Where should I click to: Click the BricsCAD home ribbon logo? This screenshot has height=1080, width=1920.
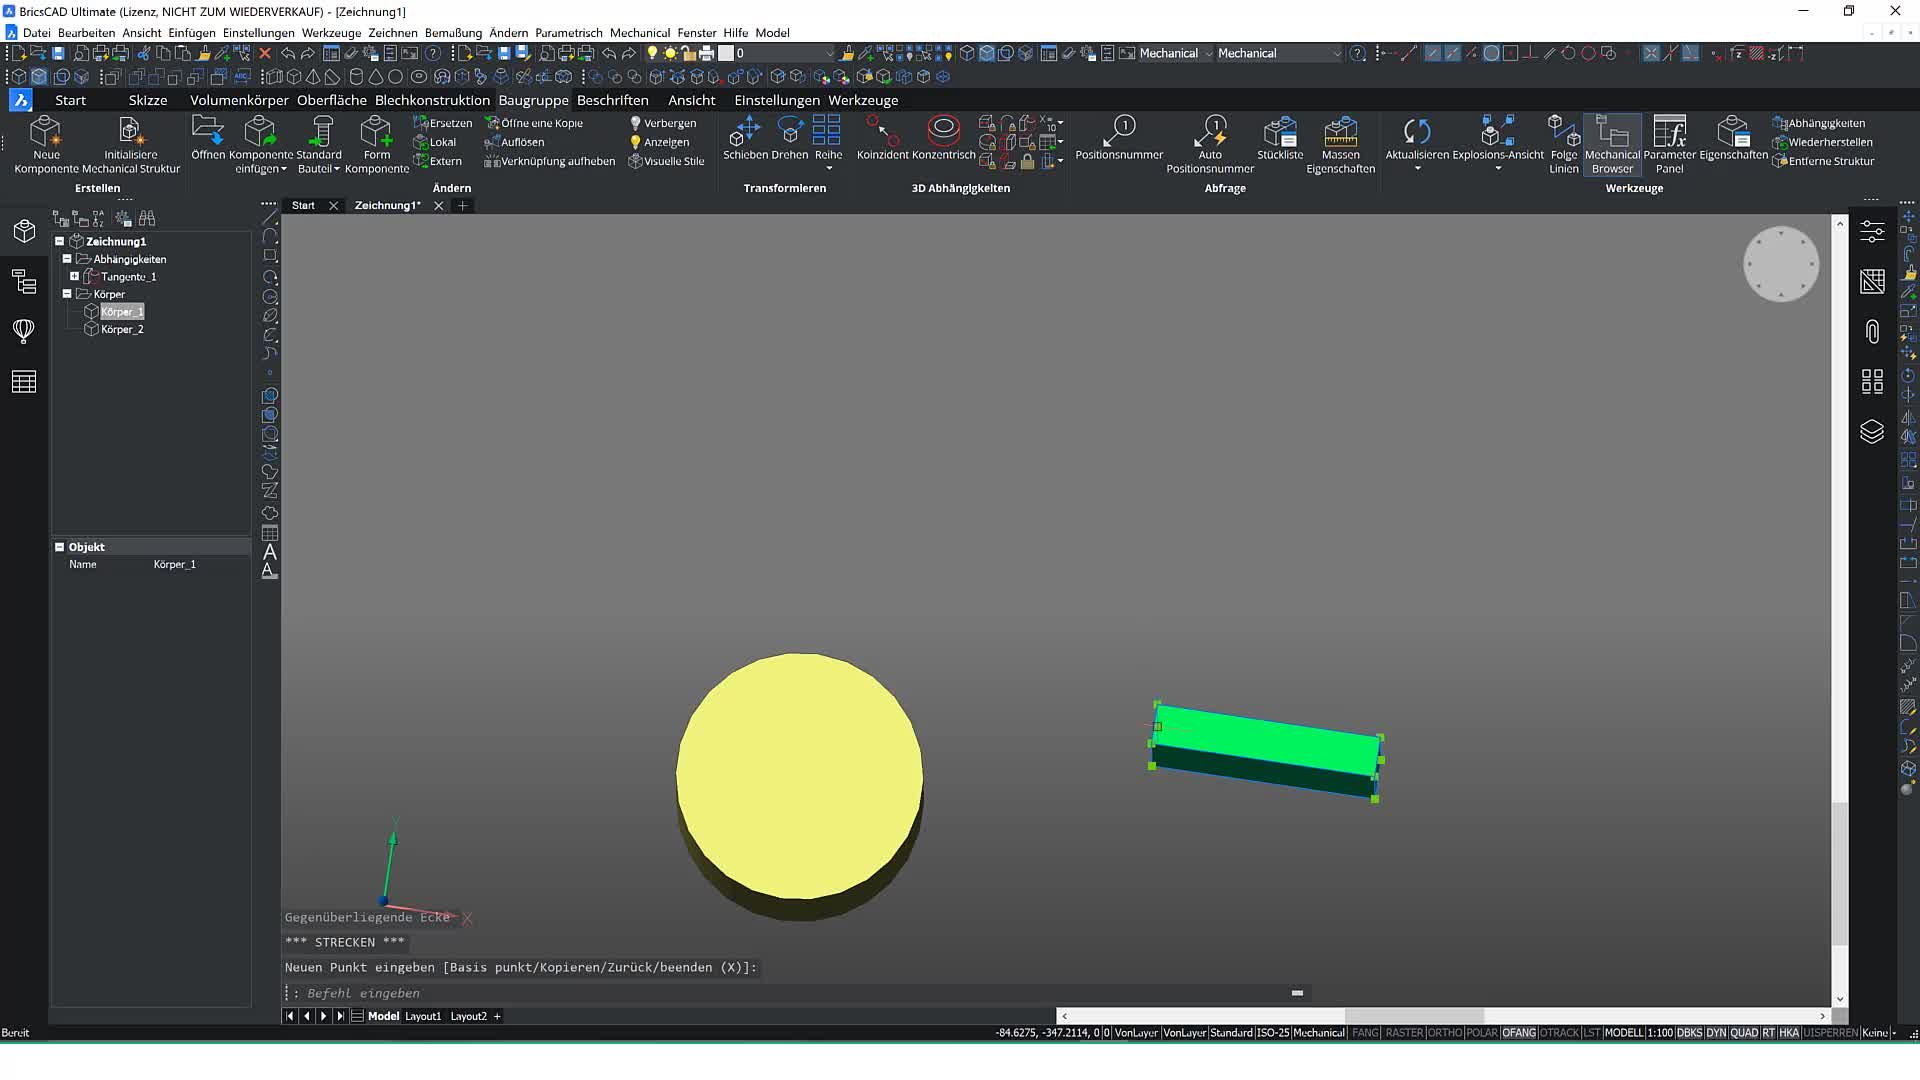[x=20, y=99]
